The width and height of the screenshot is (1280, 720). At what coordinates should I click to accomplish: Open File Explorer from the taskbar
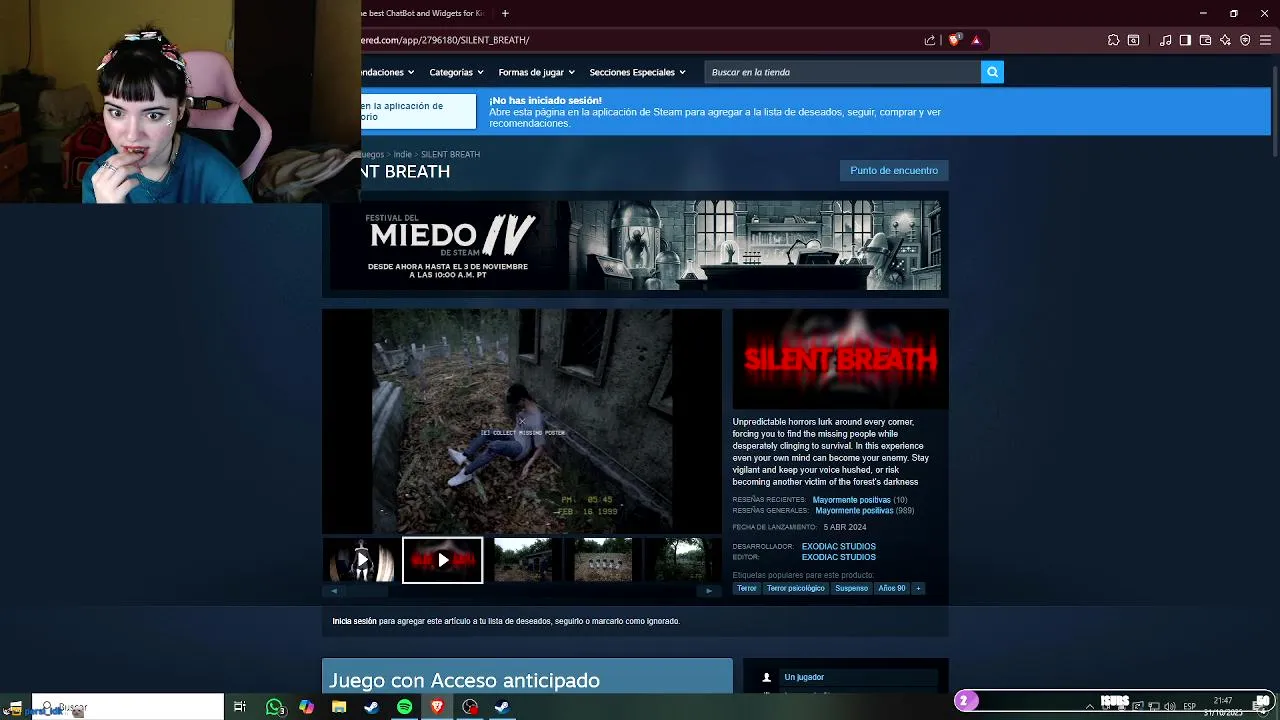(x=339, y=707)
